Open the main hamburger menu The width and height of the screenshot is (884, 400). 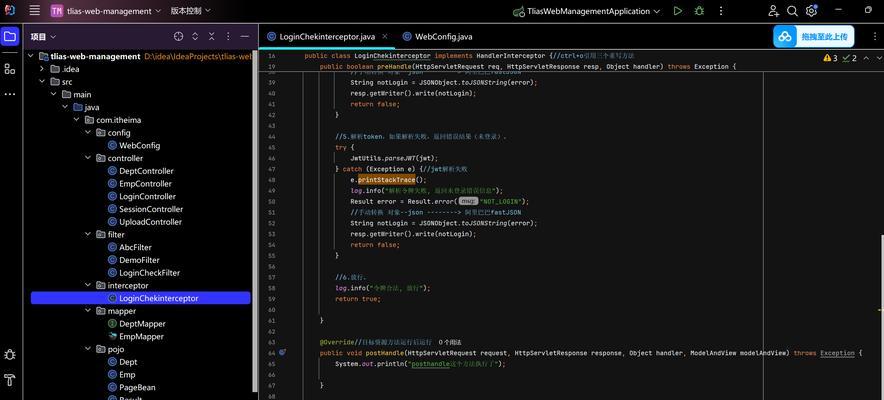click(x=34, y=11)
